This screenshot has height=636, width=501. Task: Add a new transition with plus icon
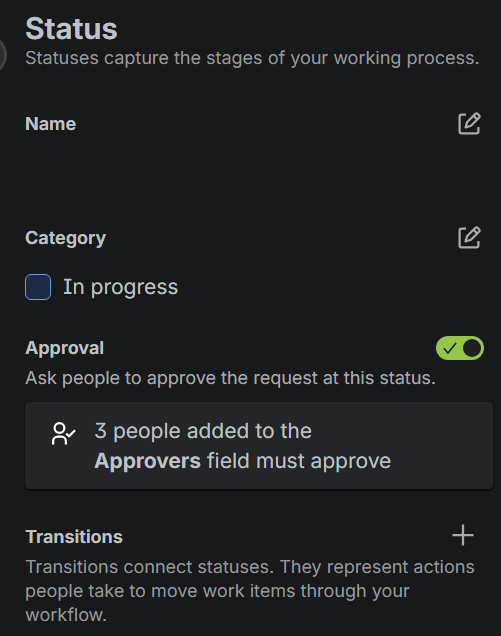pos(463,535)
